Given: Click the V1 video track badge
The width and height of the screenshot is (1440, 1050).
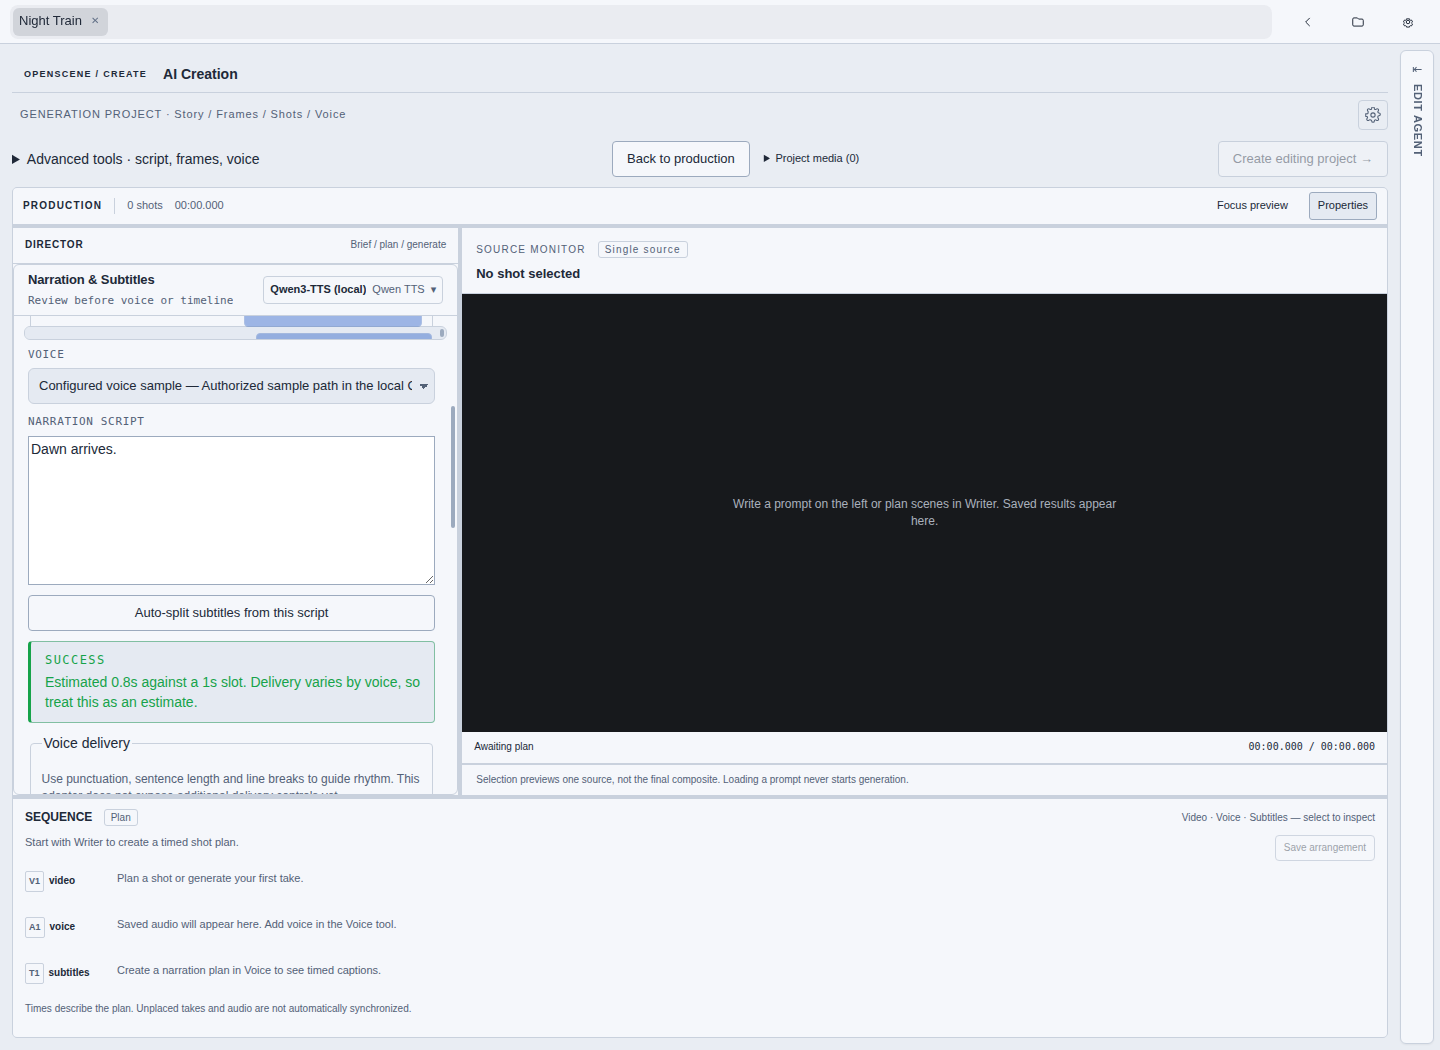Looking at the screenshot, I should [x=35, y=881].
